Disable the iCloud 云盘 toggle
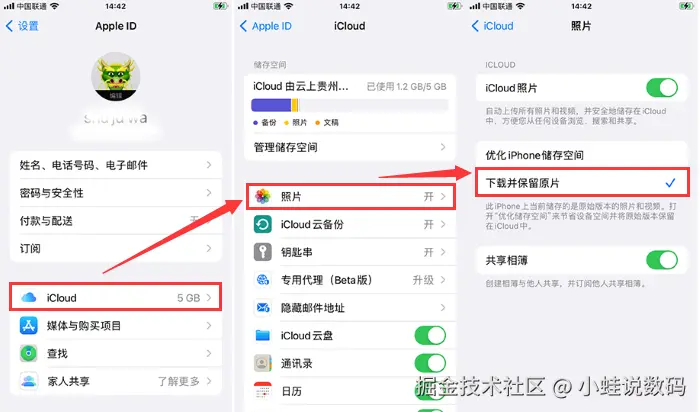This screenshot has height=412, width=700. (x=430, y=335)
